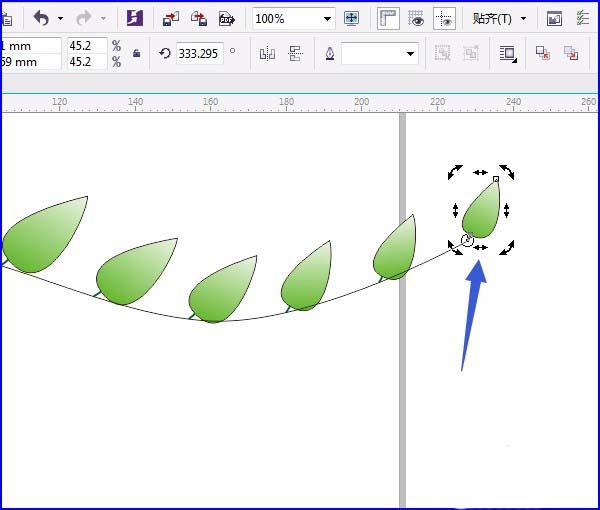Click the mirror vertically icon
This screenshot has height=510, width=600.
295,54
